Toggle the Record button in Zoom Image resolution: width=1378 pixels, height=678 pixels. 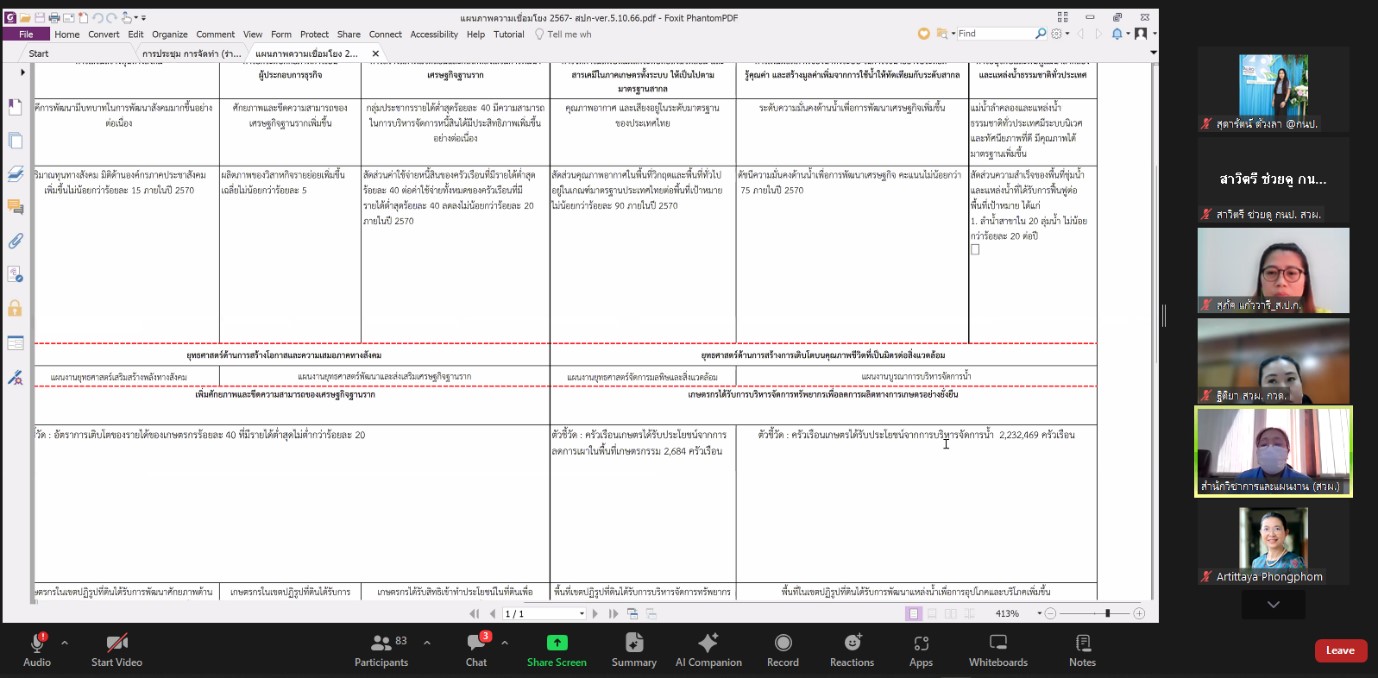pos(783,650)
